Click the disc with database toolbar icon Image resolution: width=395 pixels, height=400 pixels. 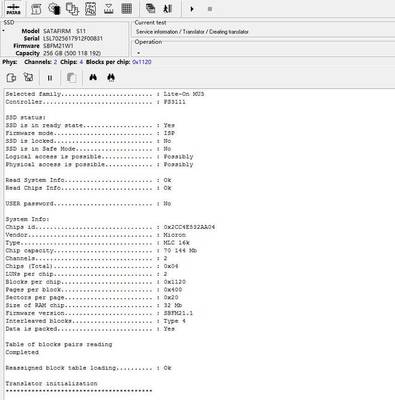coord(54,9)
